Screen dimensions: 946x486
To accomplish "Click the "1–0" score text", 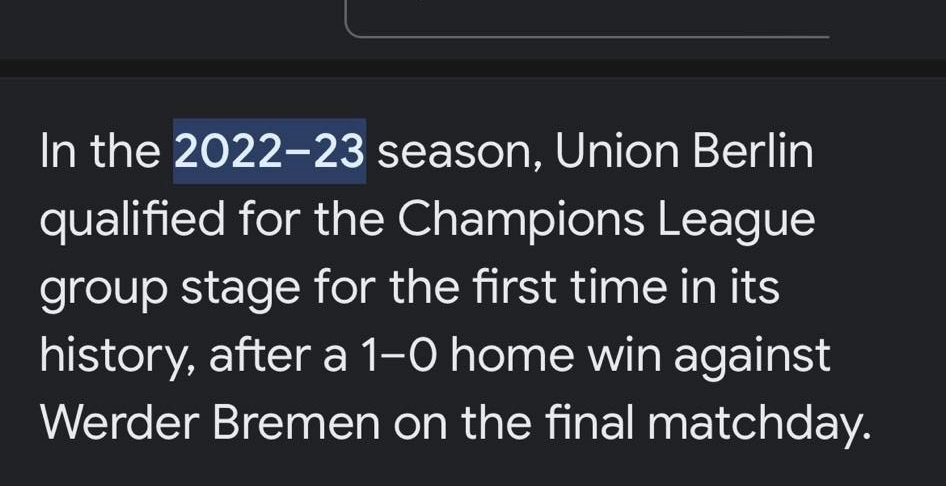I will coord(400,356).
